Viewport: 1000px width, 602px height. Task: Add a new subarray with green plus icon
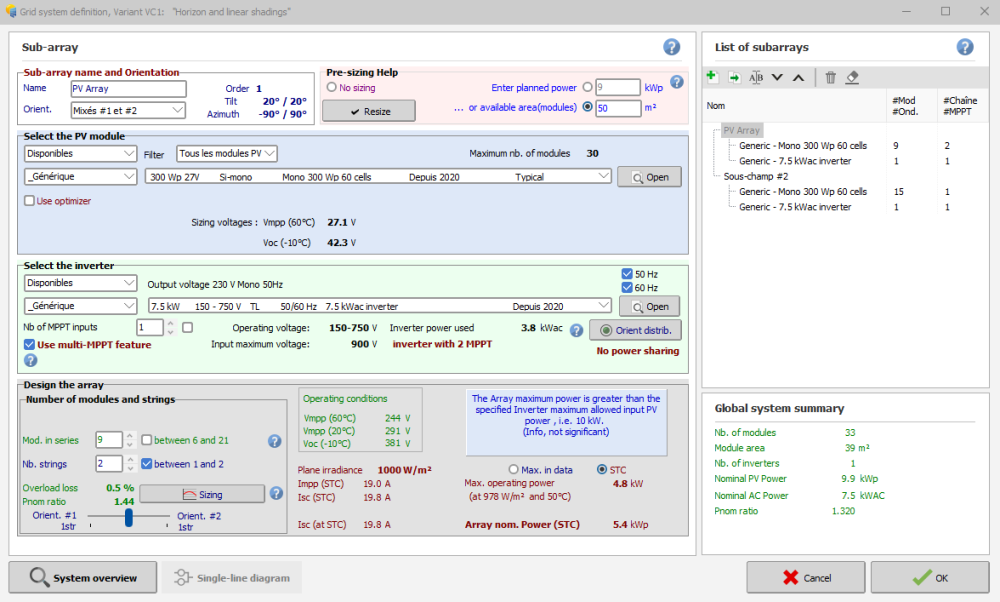712,77
